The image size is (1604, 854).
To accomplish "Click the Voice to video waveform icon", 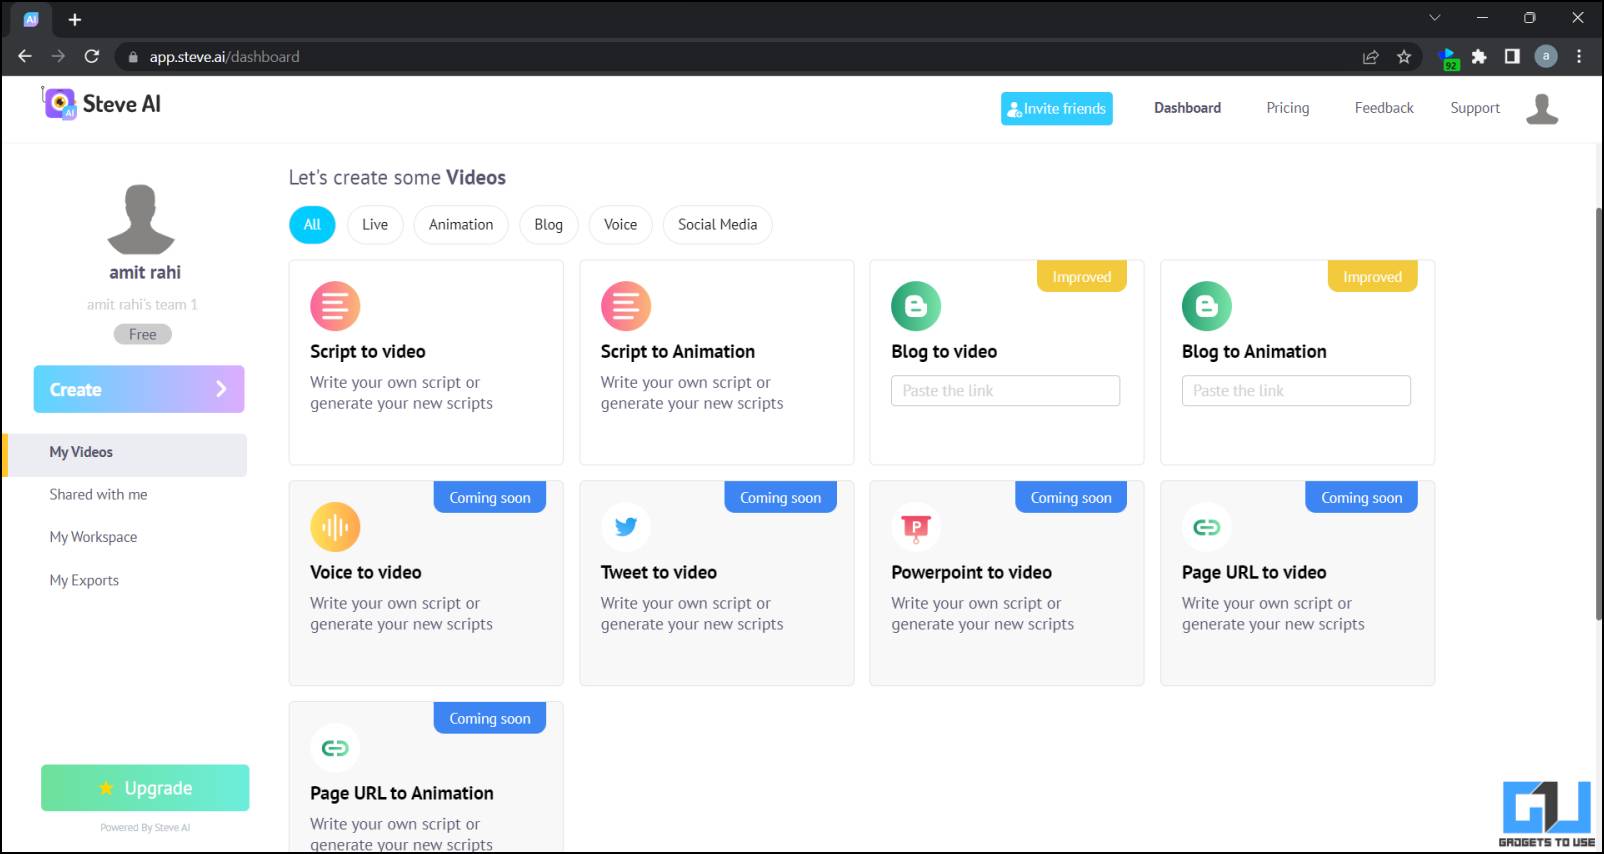I will (x=335, y=527).
